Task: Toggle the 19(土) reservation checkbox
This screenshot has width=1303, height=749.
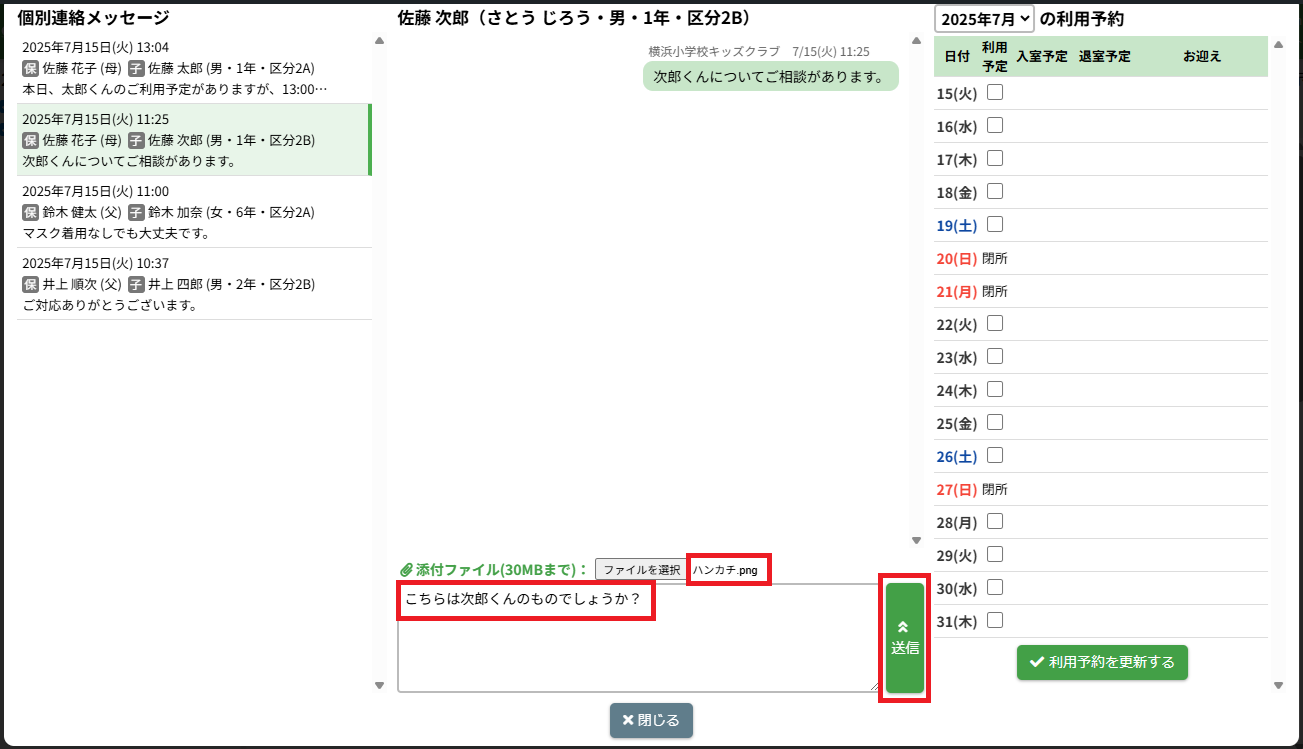Action: pos(995,225)
